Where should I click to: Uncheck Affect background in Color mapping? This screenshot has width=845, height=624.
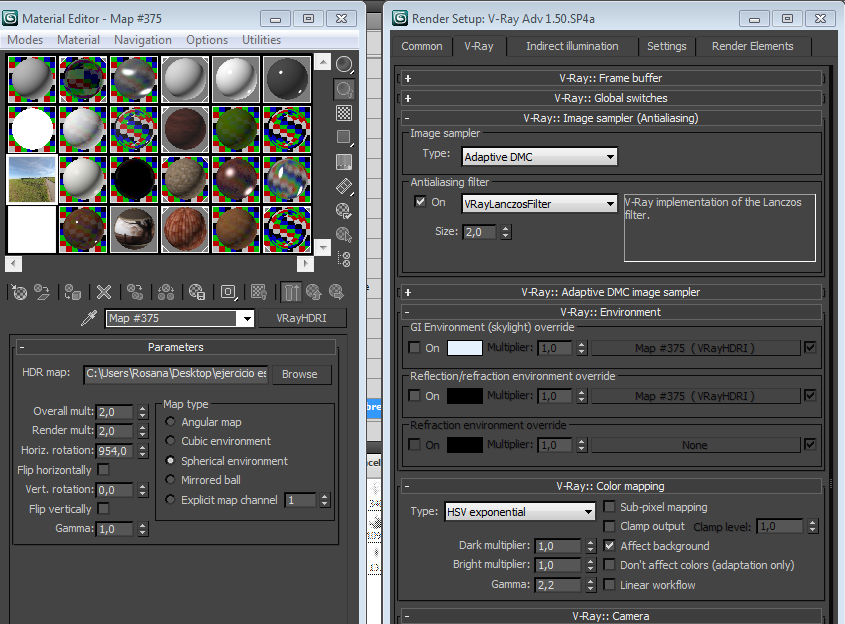(x=609, y=546)
